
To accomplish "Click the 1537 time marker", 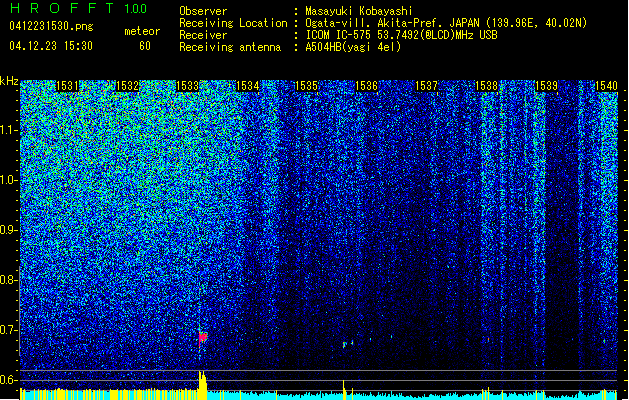I will (x=426, y=86).
